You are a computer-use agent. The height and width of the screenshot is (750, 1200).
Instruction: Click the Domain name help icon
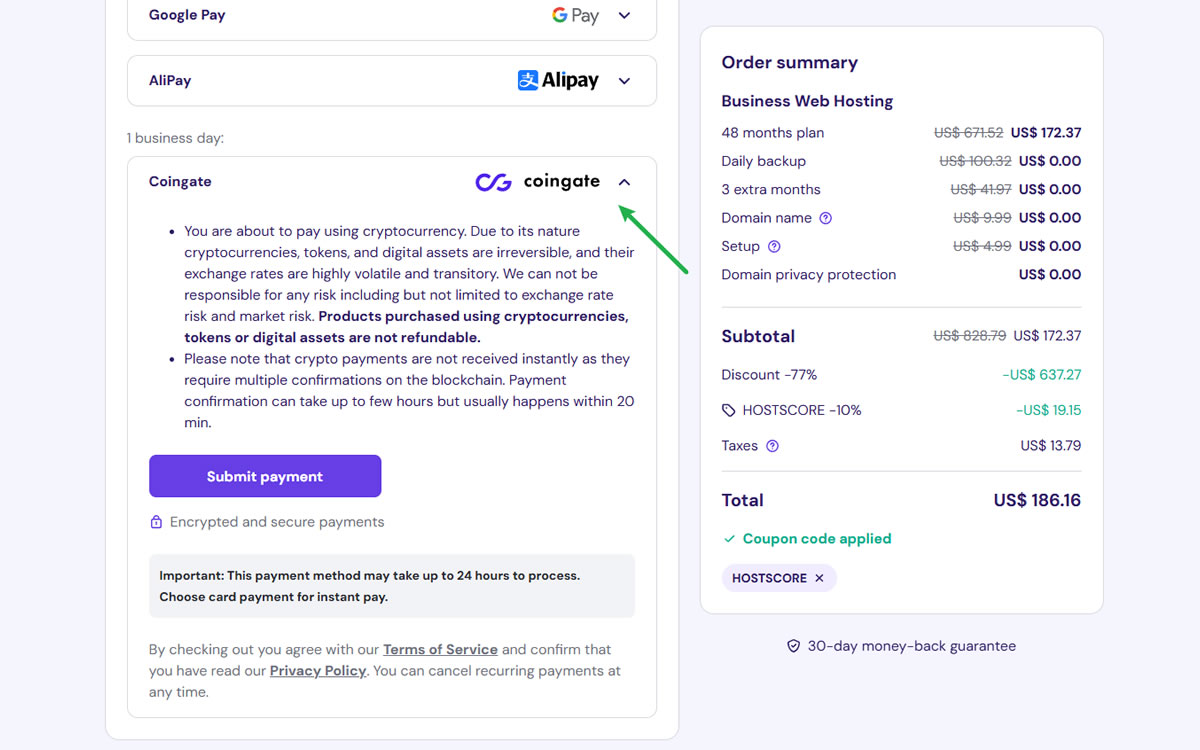click(x=826, y=218)
